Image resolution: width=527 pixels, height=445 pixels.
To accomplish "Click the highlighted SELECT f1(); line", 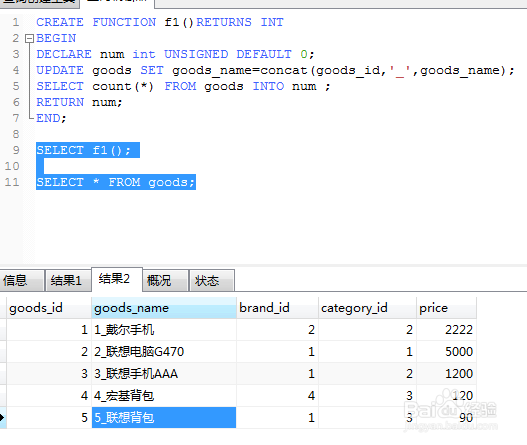I will tap(88, 150).
